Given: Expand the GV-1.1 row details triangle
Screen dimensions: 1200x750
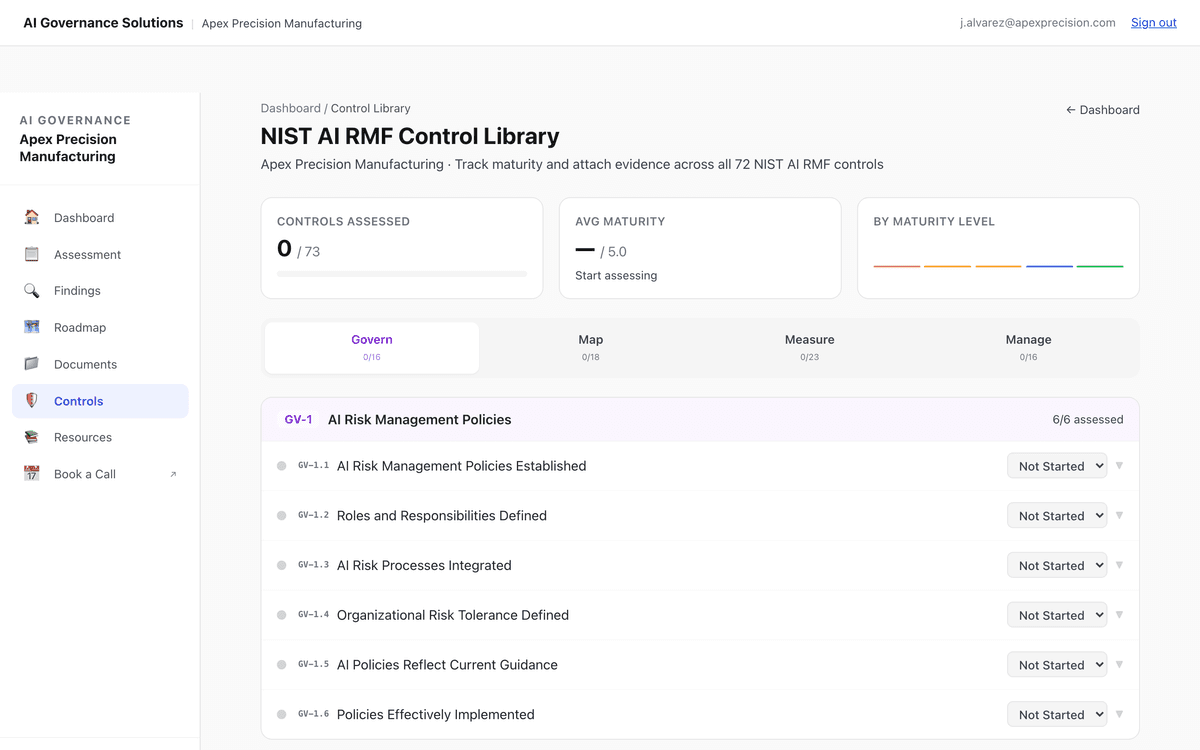Looking at the screenshot, I should pos(1119,466).
